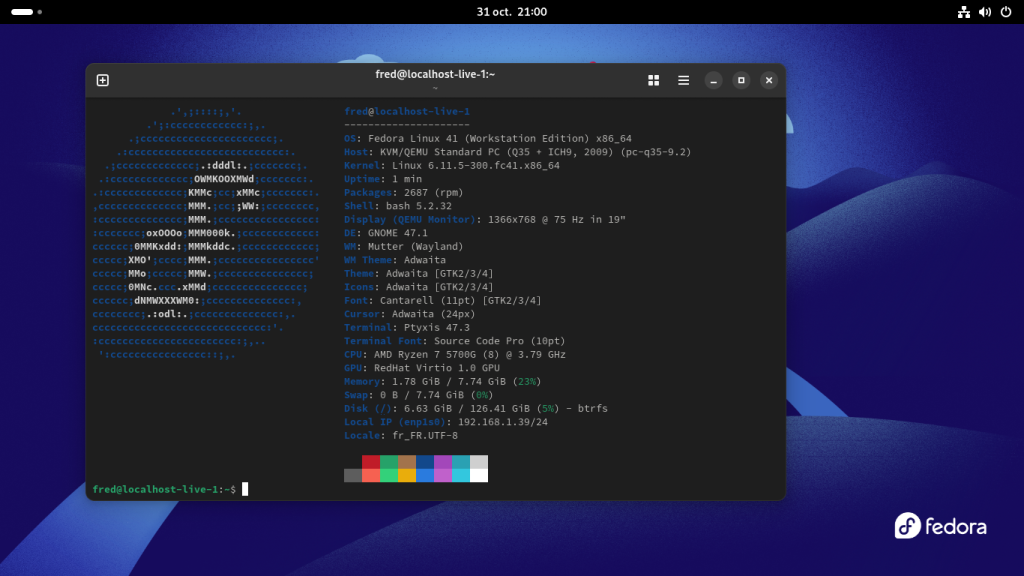The image size is (1024, 576).
Task: Click the bright yellow color block
Action: [x=407, y=476]
